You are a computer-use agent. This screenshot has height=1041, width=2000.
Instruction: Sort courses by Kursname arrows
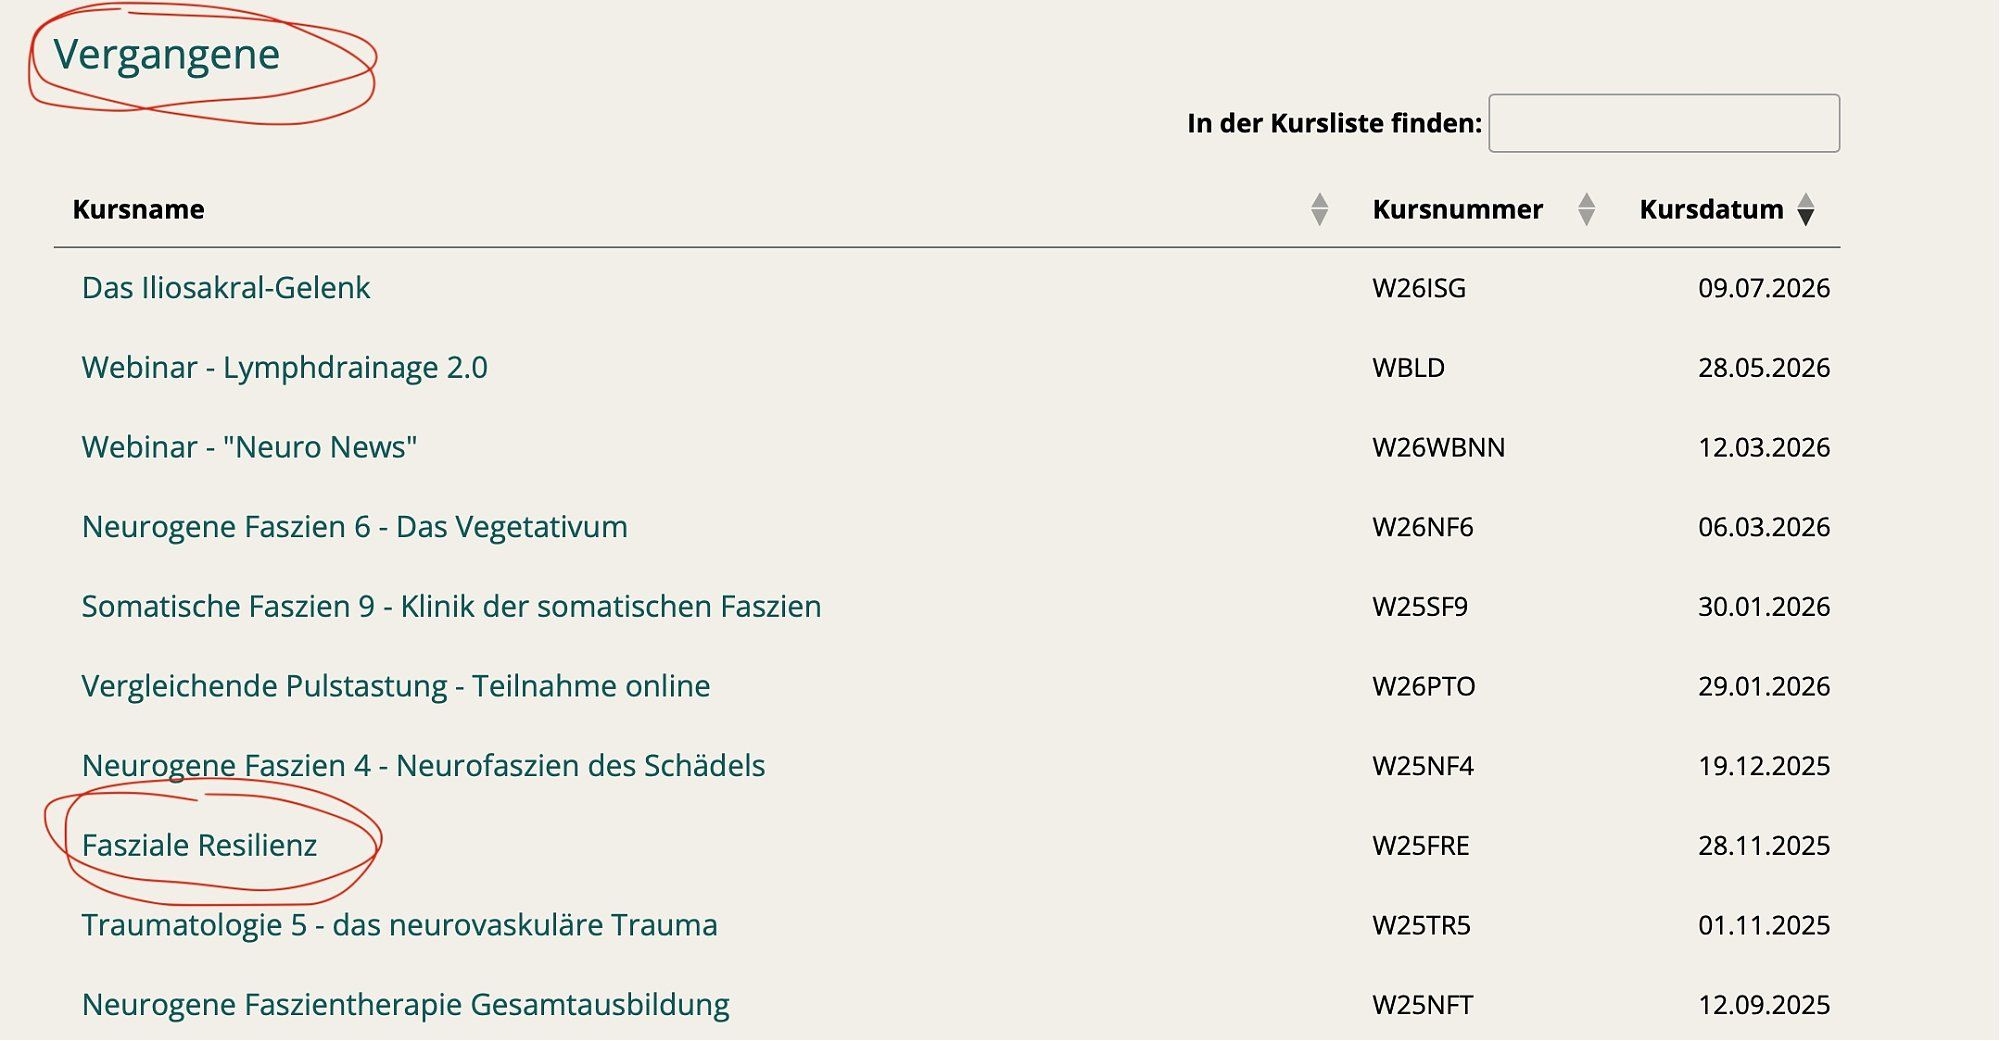(1319, 210)
